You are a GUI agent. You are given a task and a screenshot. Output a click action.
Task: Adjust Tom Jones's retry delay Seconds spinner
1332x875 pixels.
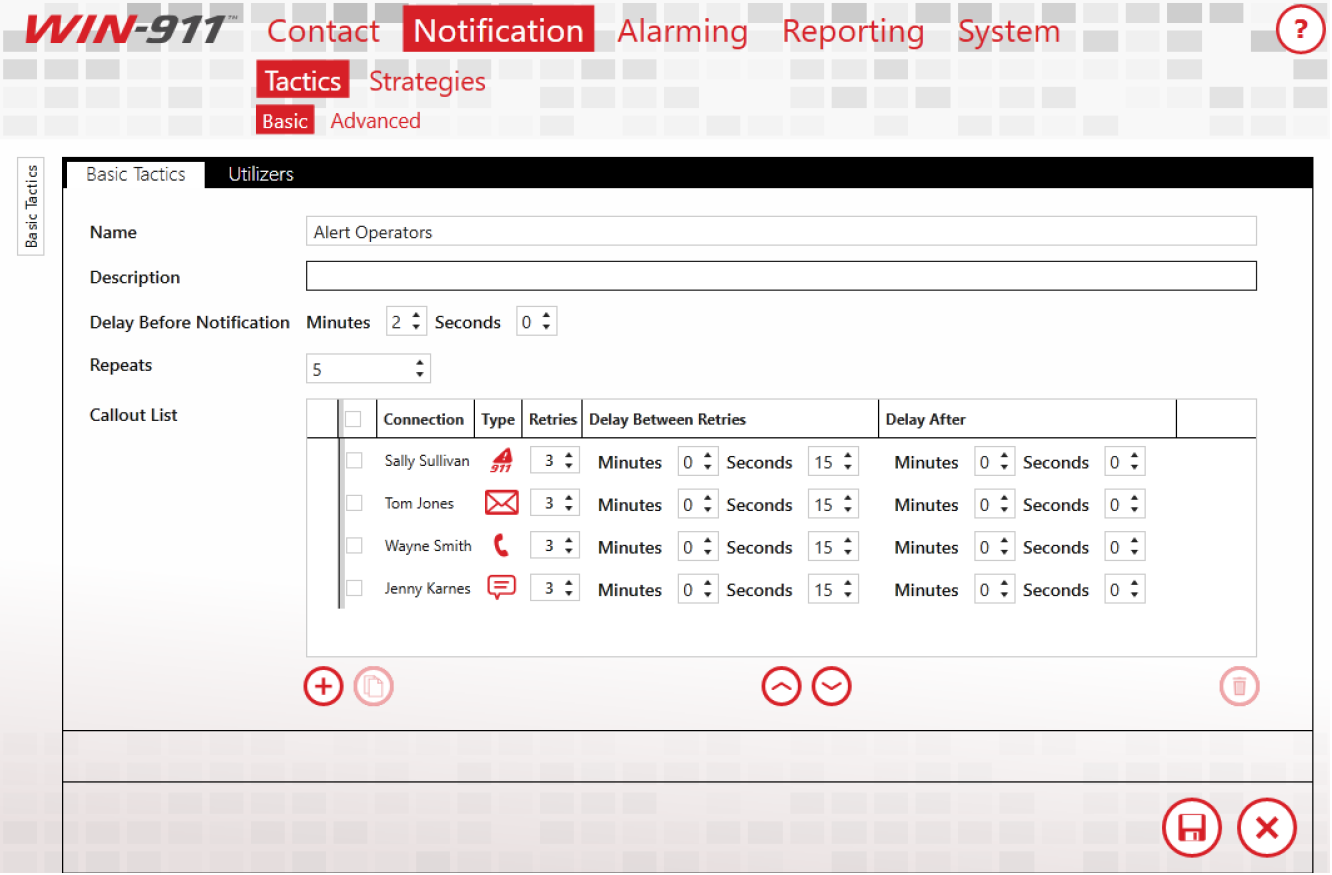(833, 505)
